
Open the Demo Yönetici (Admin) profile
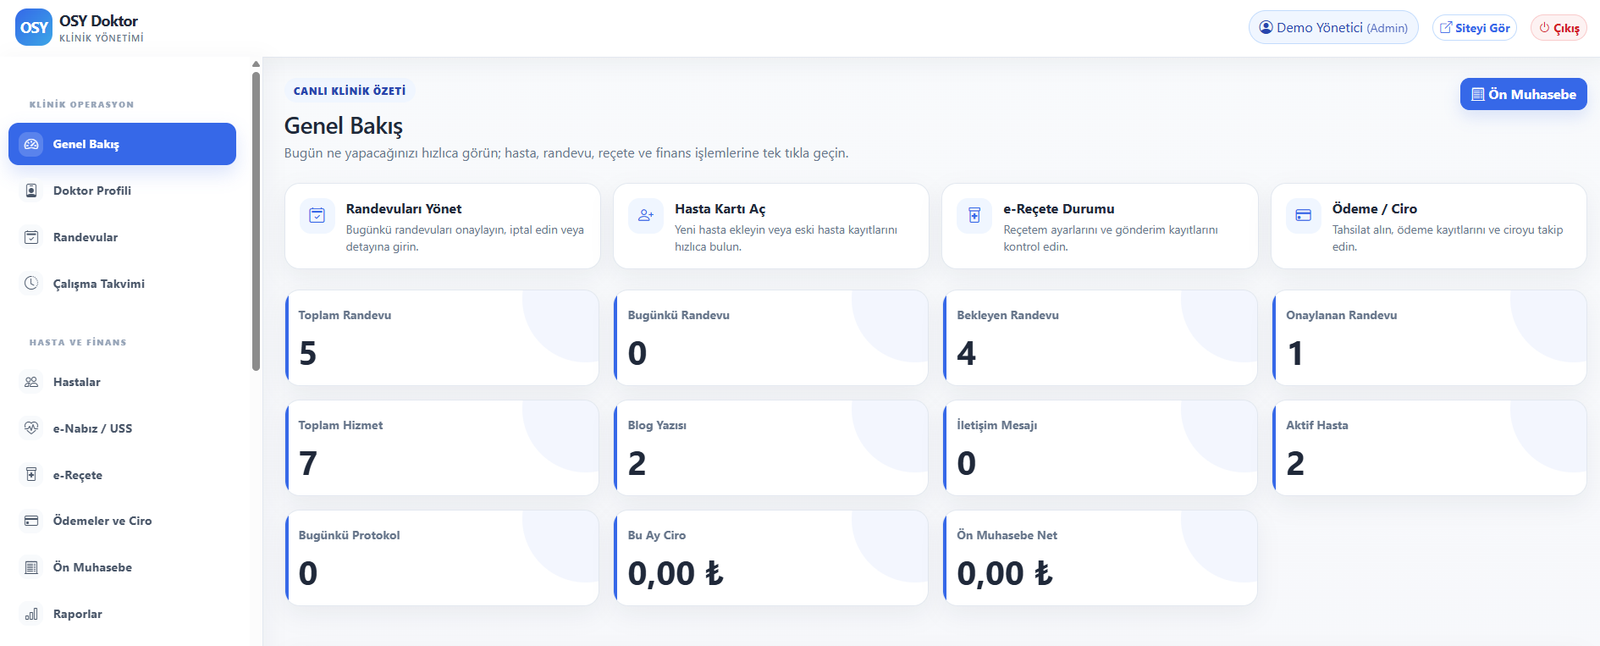tap(1333, 28)
